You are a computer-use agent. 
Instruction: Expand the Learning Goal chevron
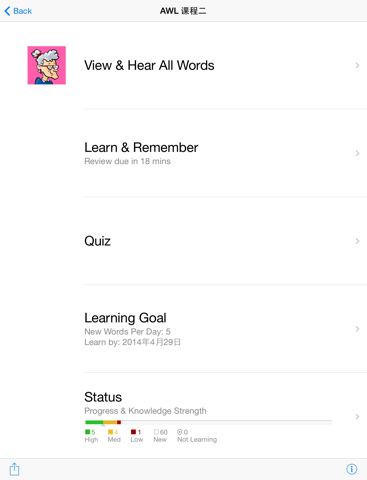(x=357, y=329)
